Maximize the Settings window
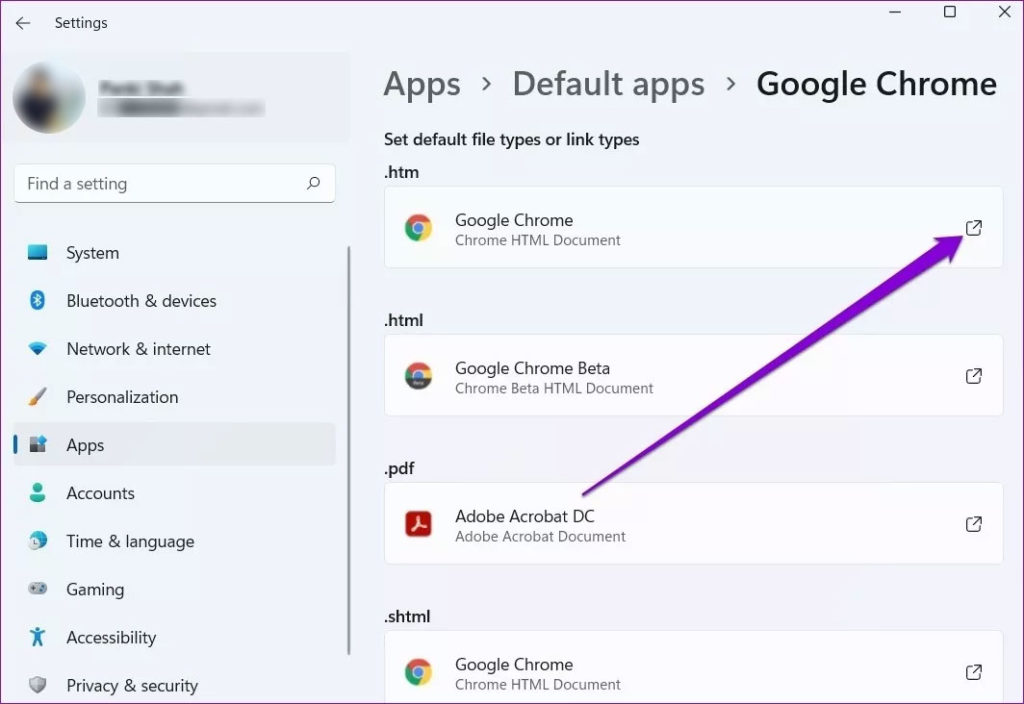 950,12
